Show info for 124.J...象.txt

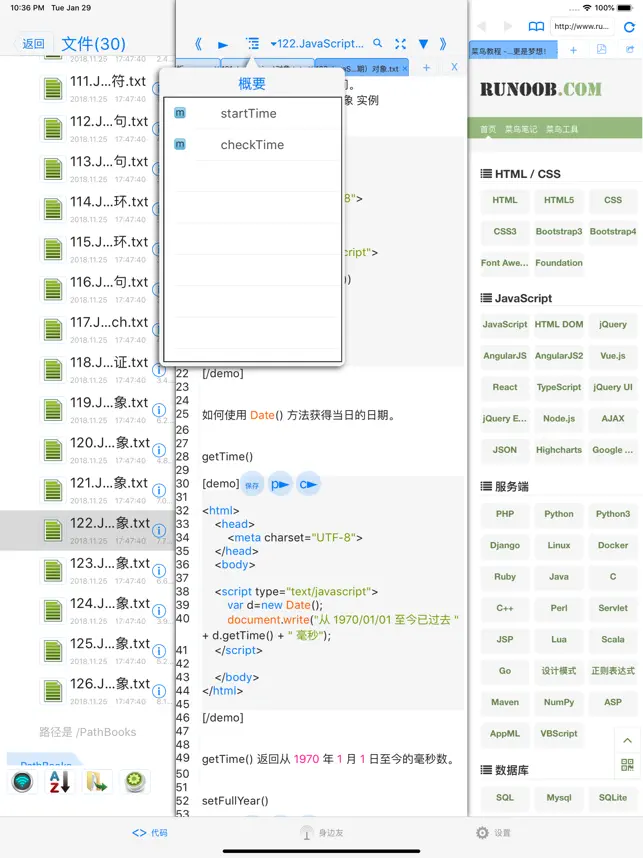159,611
